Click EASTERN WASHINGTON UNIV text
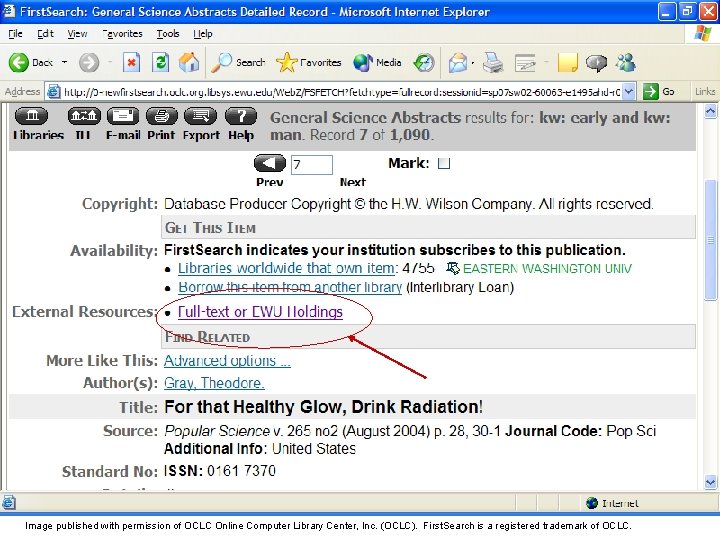The height and width of the screenshot is (540, 720). [x=547, y=269]
